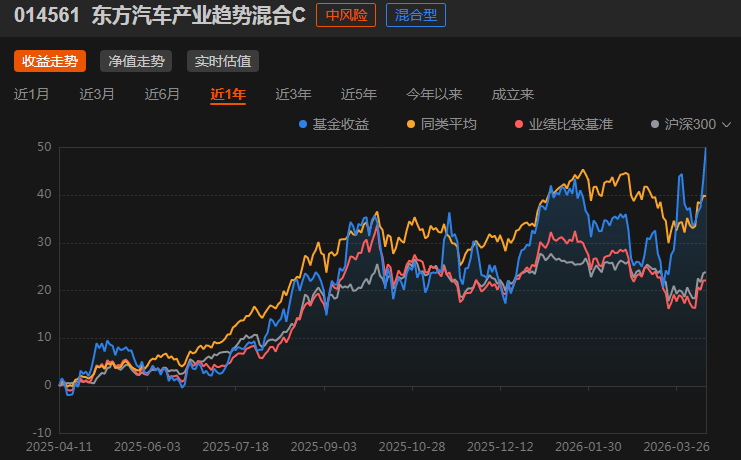Click the 2025-09-03 axis date label
Image resolution: width=741 pixels, height=460 pixels.
tap(324, 447)
